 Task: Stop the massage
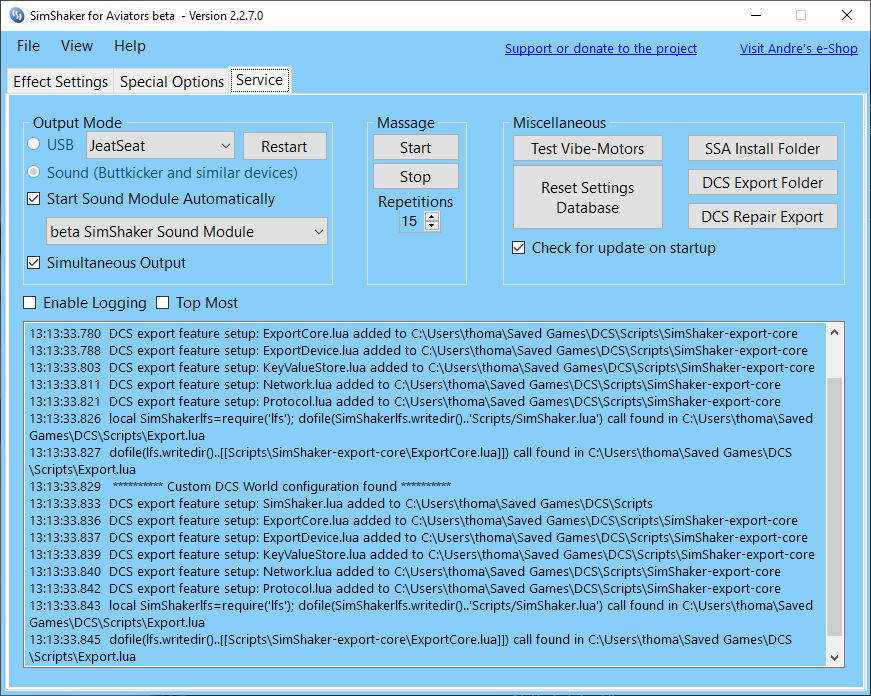pos(416,177)
